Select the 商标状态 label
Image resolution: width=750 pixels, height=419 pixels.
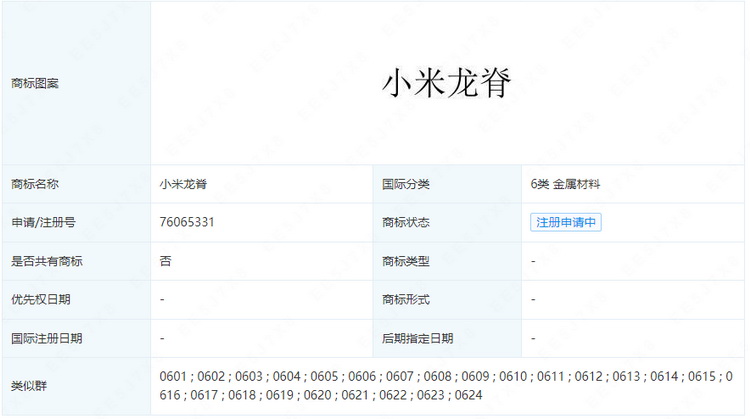[406, 222]
